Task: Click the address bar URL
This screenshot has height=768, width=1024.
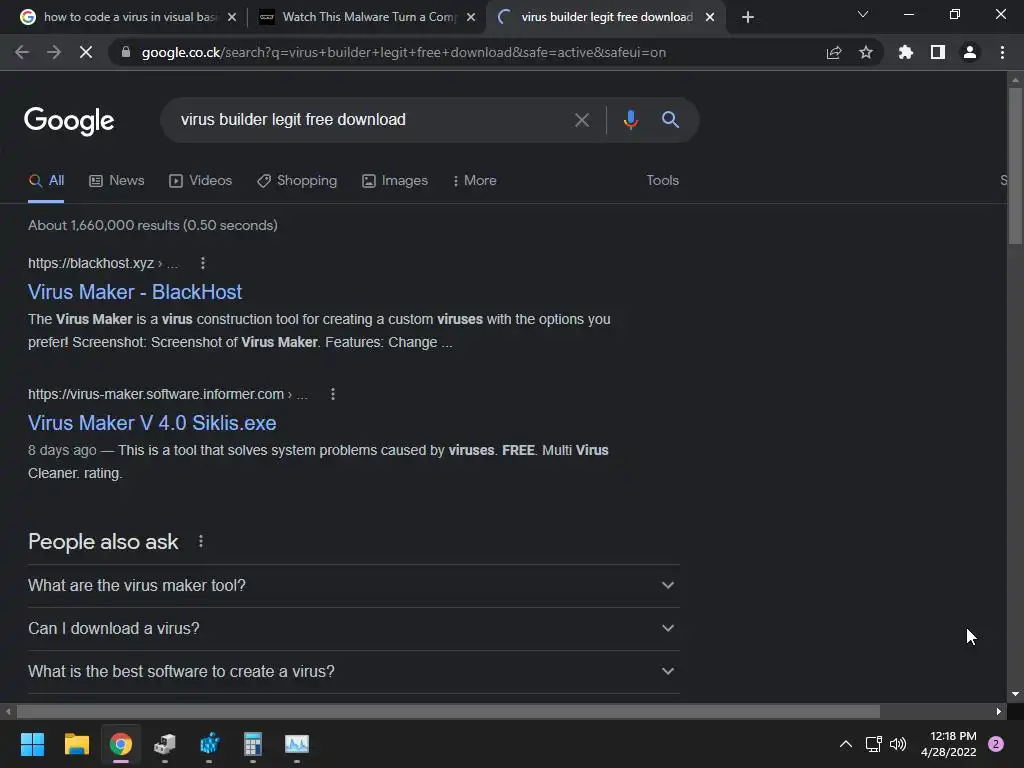Action: pos(404,52)
